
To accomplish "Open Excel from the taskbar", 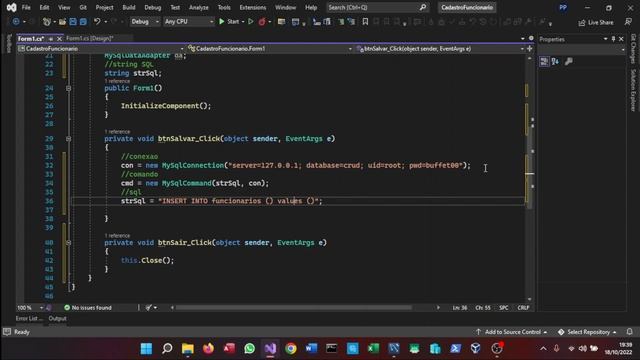I will 373,348.
